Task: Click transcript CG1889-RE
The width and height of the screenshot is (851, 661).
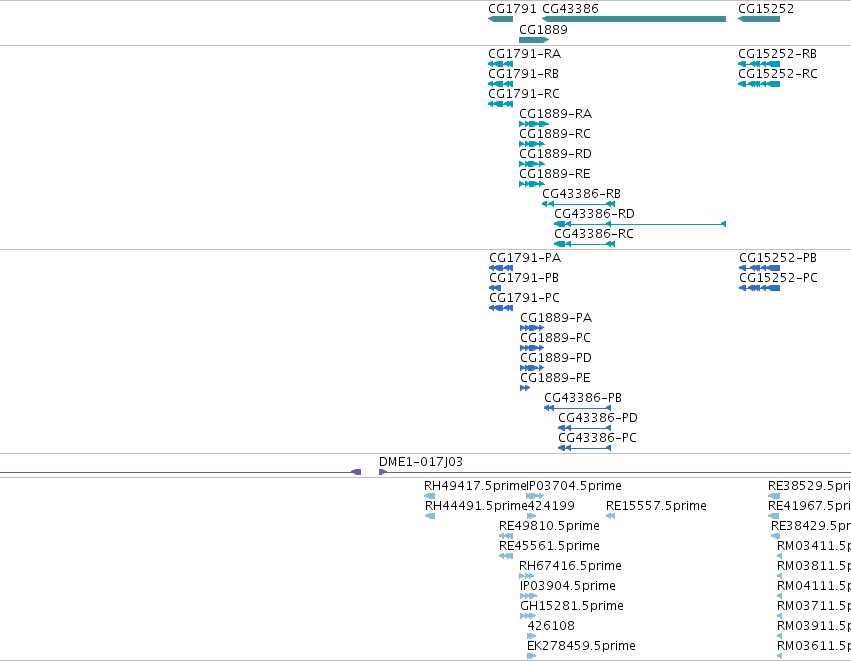Action: coord(555,174)
